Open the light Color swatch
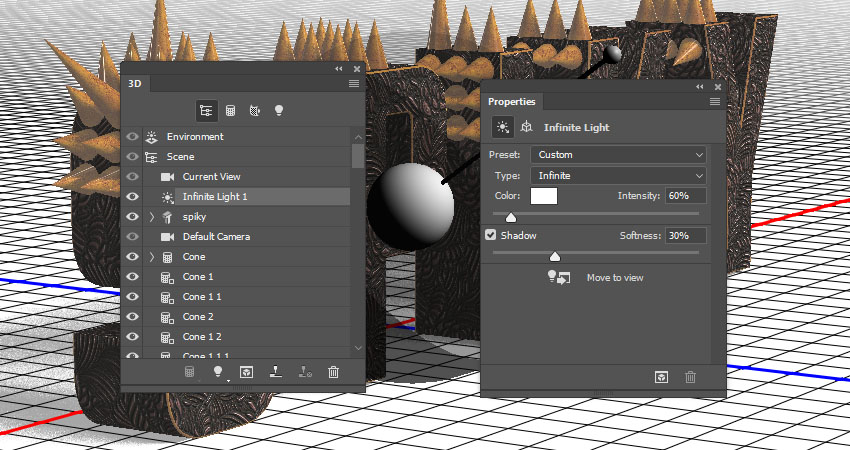The height and width of the screenshot is (450, 850). pyautogui.click(x=544, y=196)
